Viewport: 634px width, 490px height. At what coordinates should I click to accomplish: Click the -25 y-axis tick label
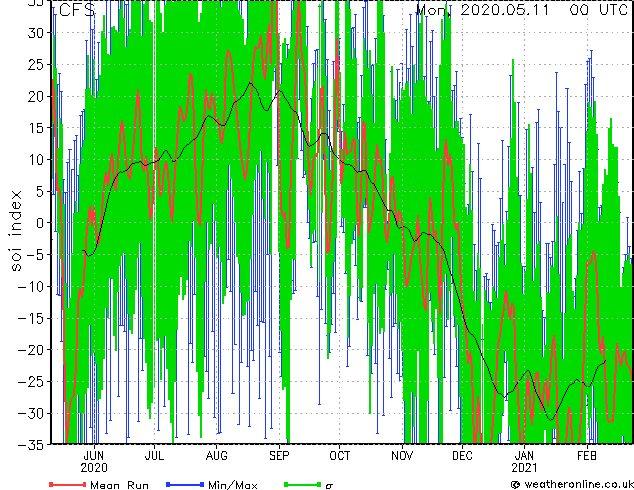click(x=31, y=381)
